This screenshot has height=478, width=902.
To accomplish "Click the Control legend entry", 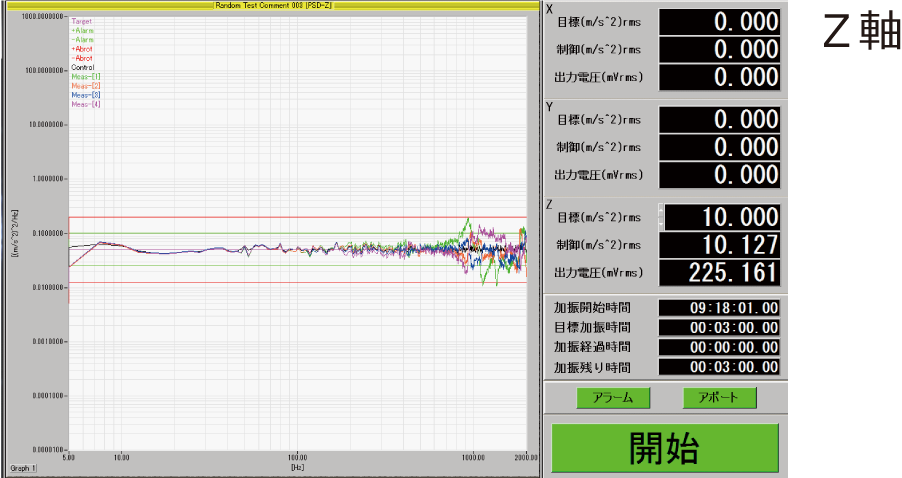I will tap(83, 67).
